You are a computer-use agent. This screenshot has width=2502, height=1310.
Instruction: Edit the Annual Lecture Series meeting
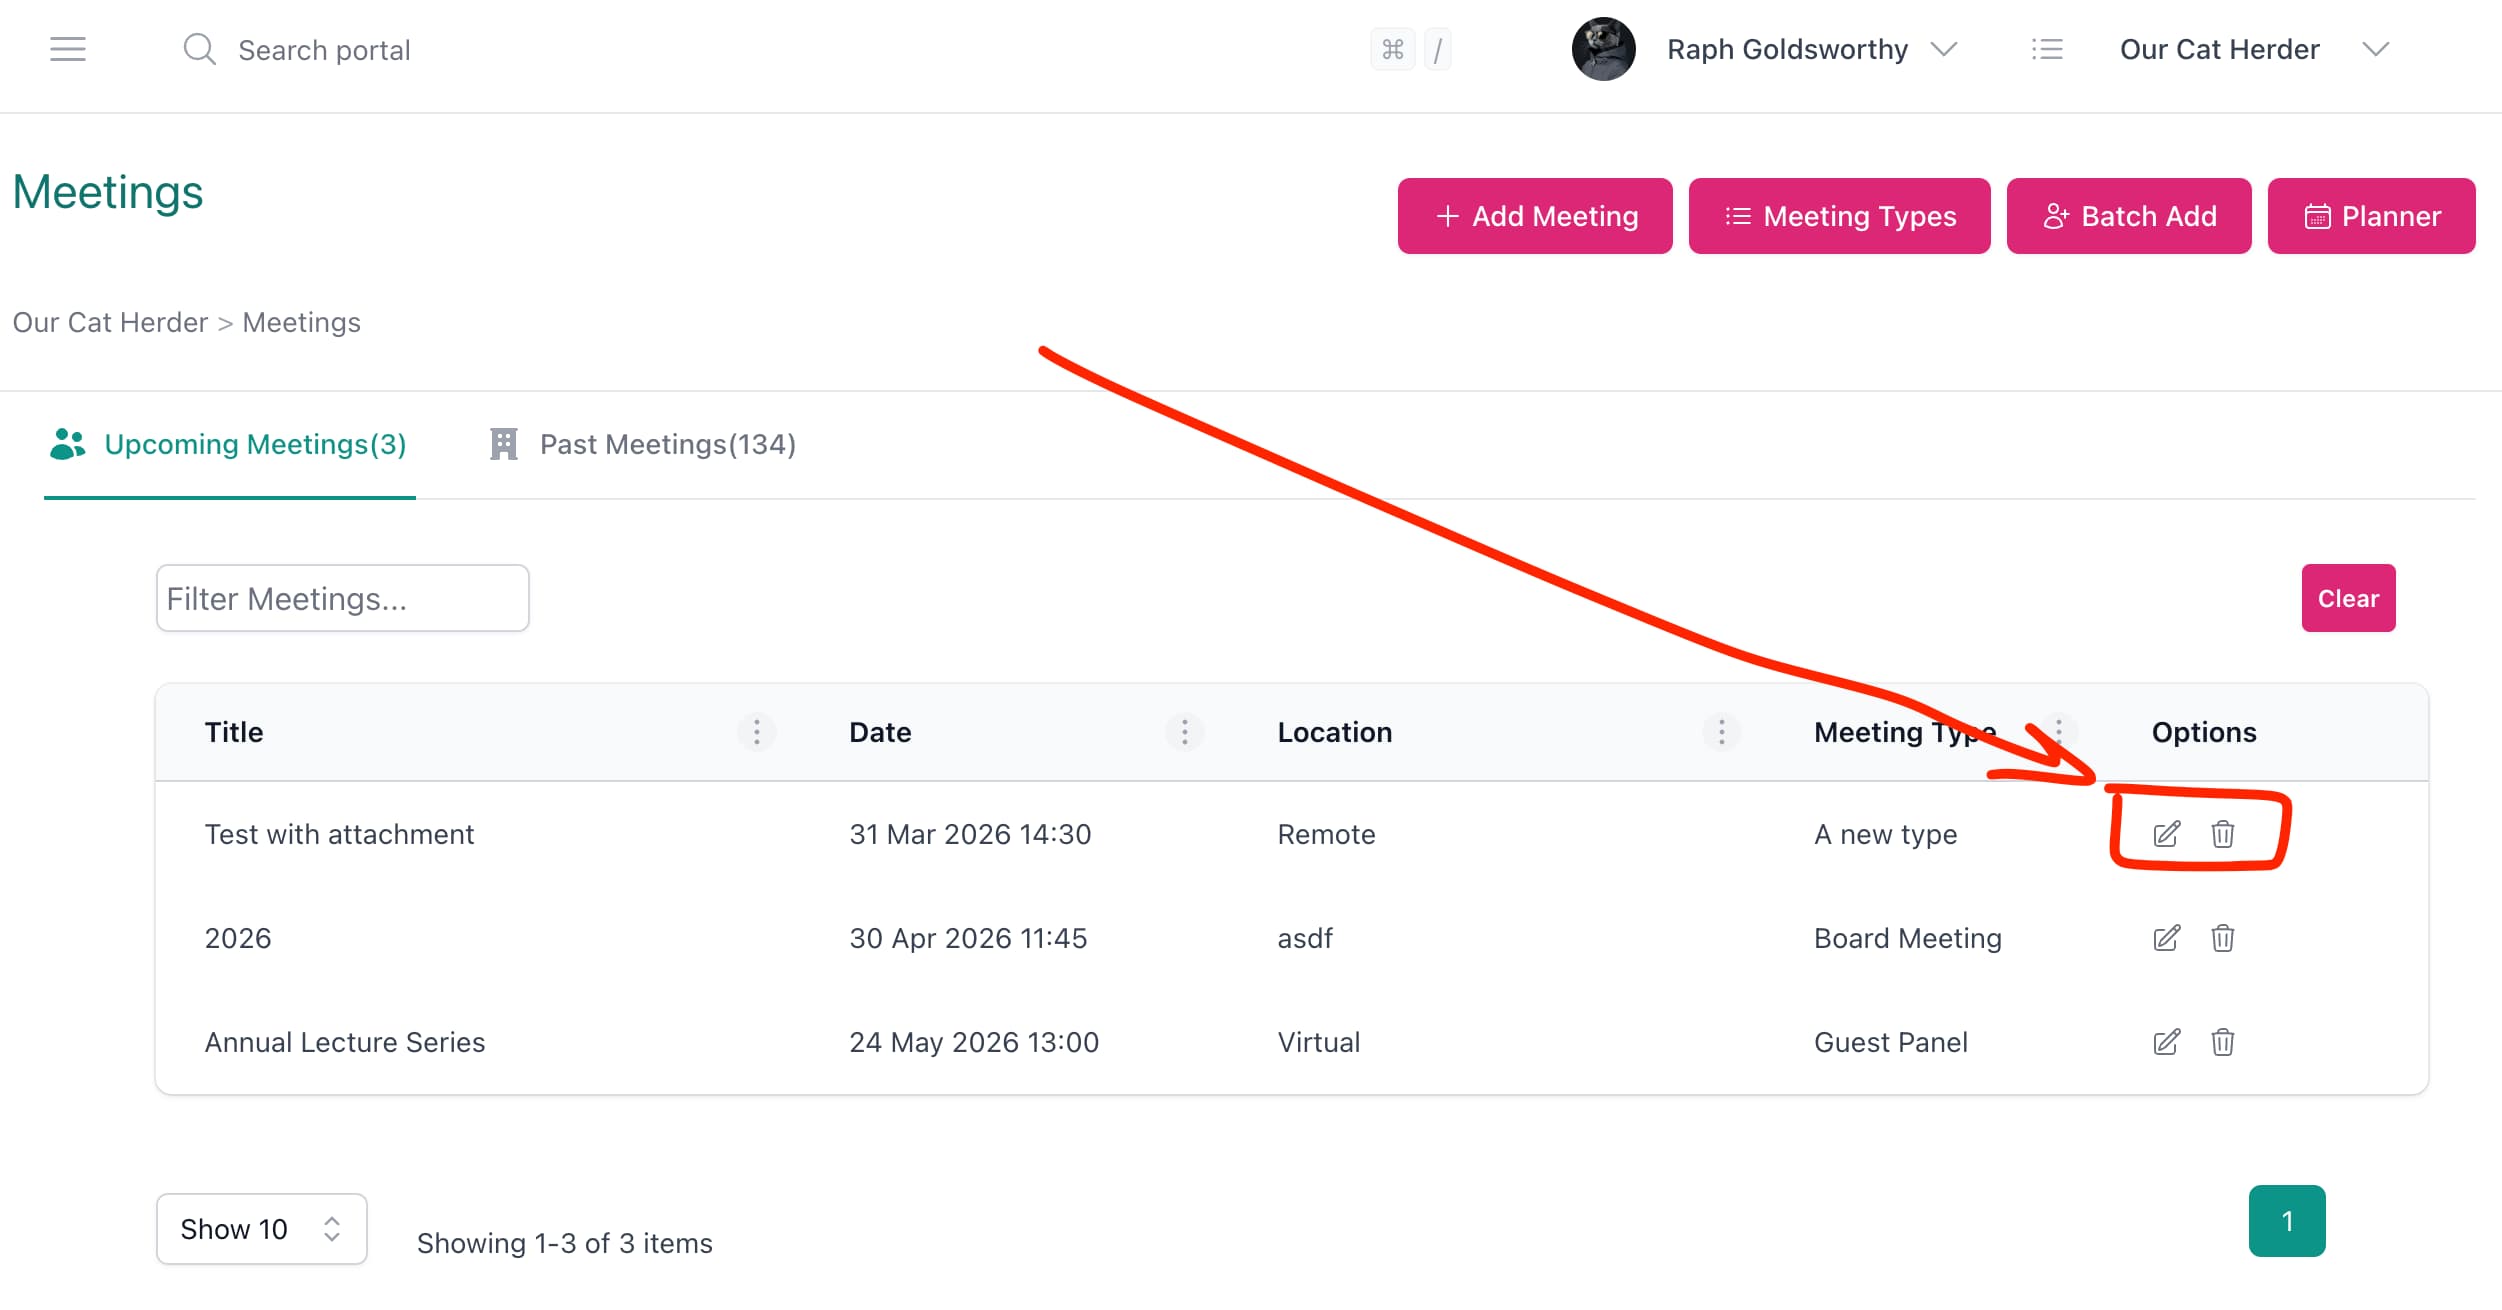point(2166,1042)
